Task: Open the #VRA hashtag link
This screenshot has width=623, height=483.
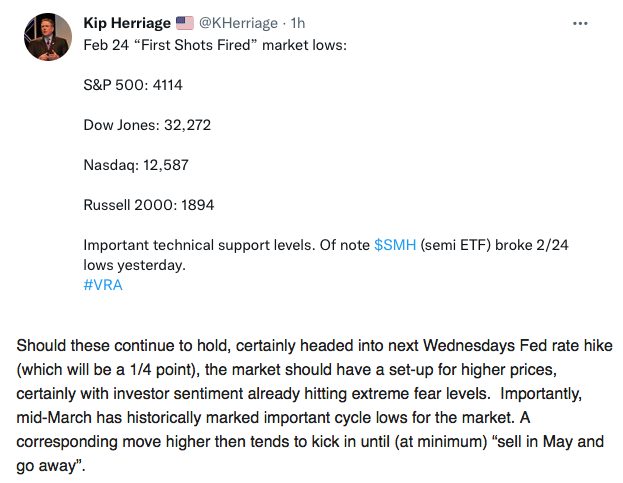Action: click(103, 285)
